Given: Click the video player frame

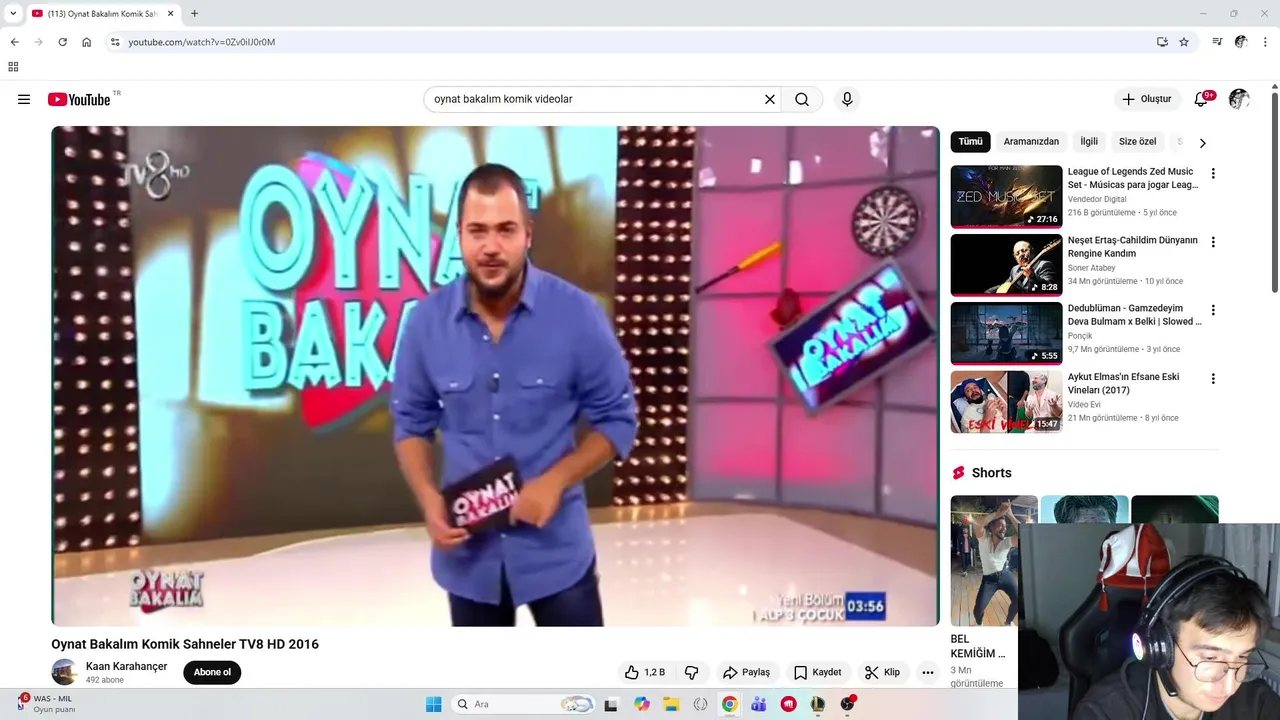Looking at the screenshot, I should pyautogui.click(x=495, y=376).
